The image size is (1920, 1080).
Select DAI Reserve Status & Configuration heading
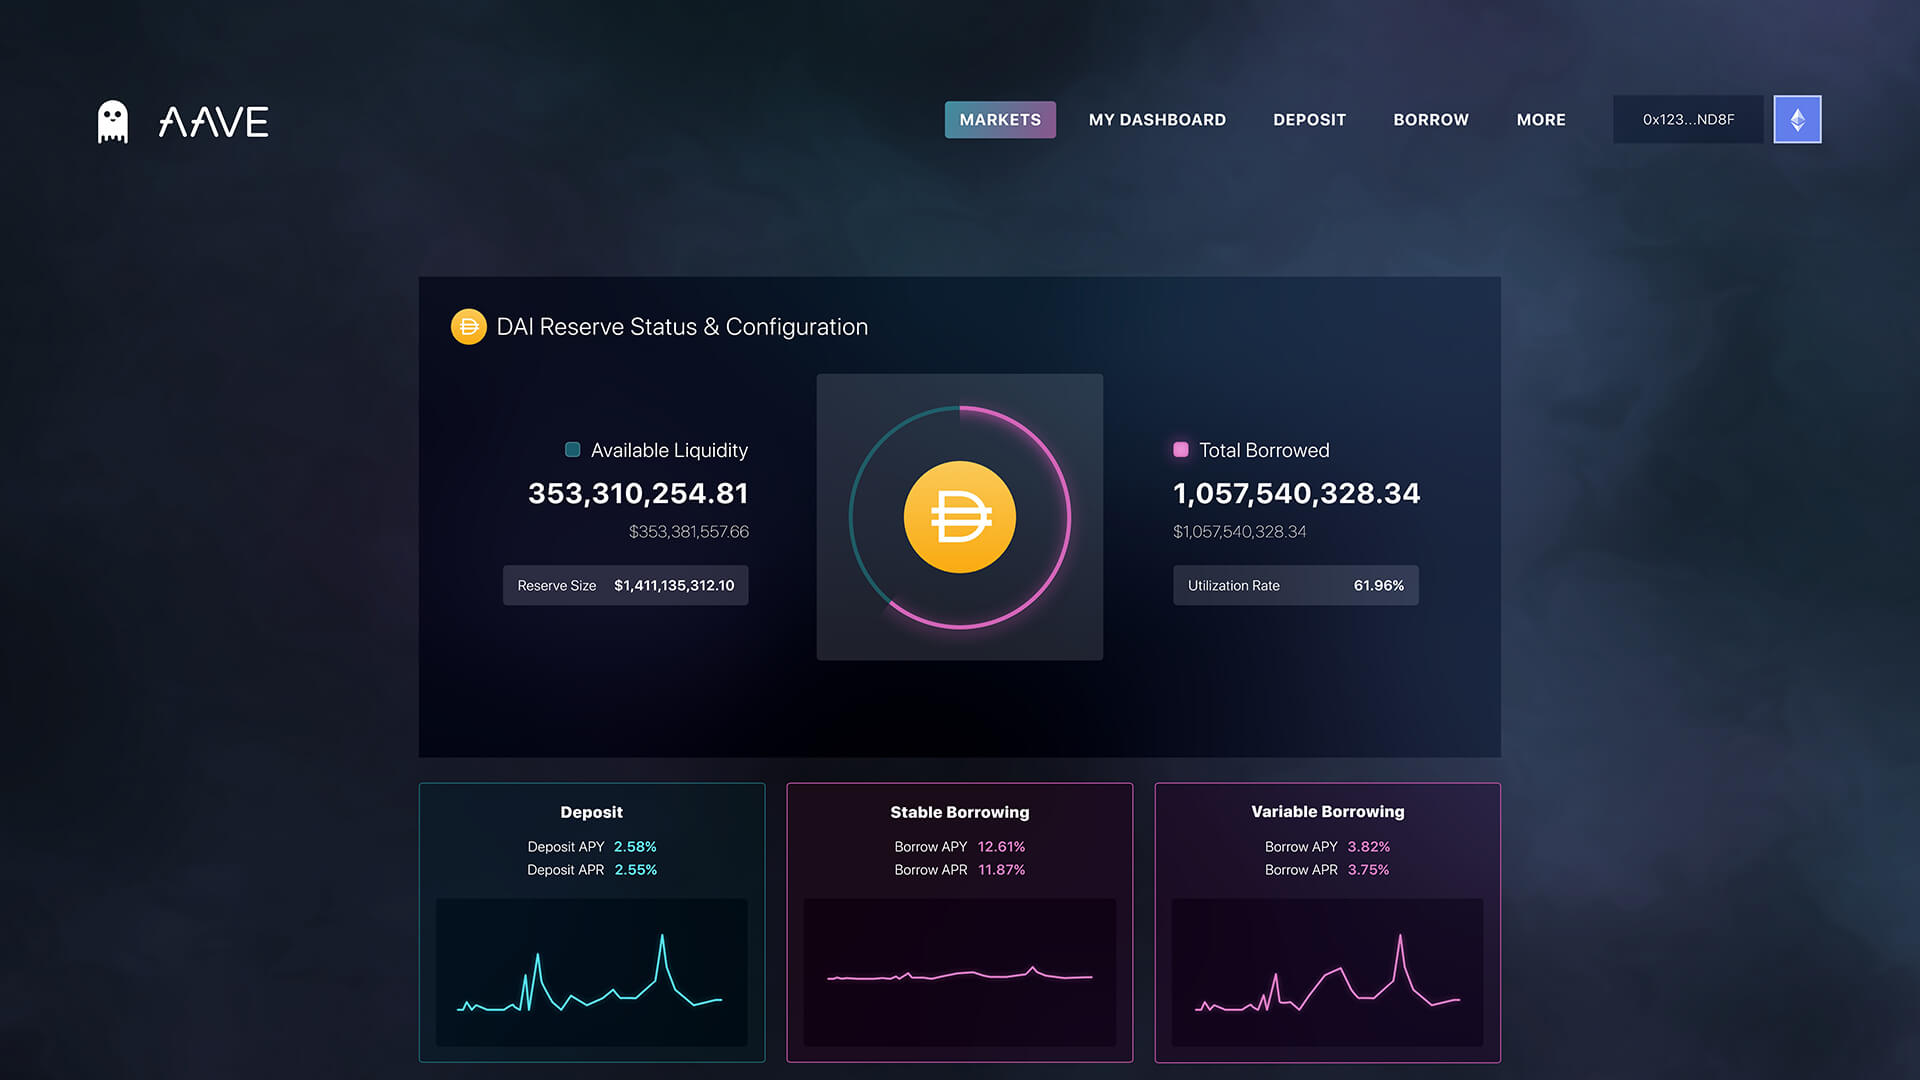pyautogui.click(x=682, y=327)
